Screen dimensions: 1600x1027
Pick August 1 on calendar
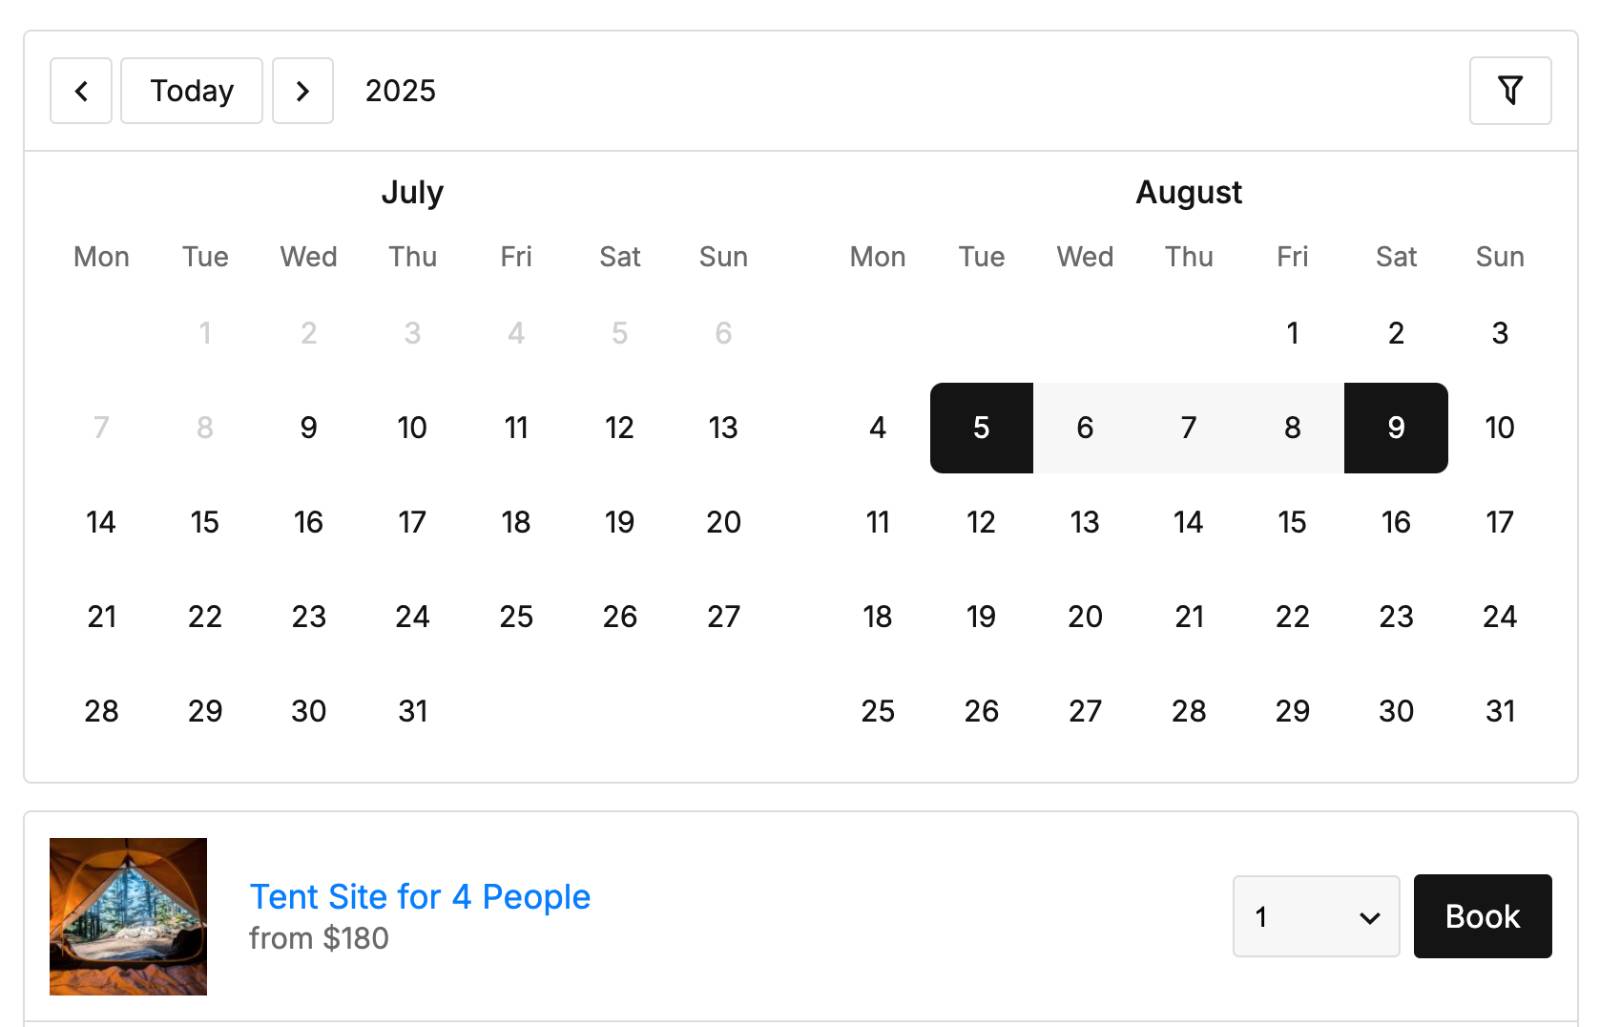tap(1292, 333)
